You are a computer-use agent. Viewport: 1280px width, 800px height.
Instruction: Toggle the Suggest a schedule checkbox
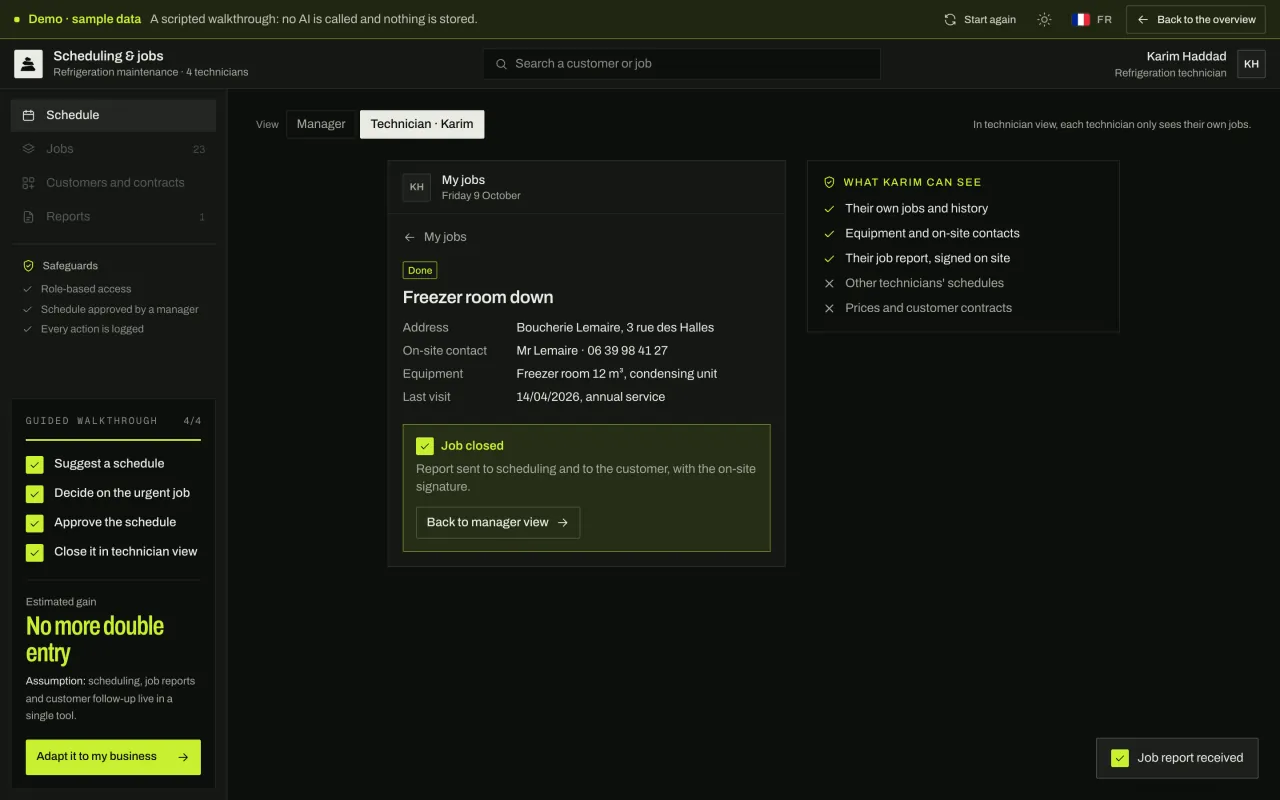pyautogui.click(x=35, y=464)
